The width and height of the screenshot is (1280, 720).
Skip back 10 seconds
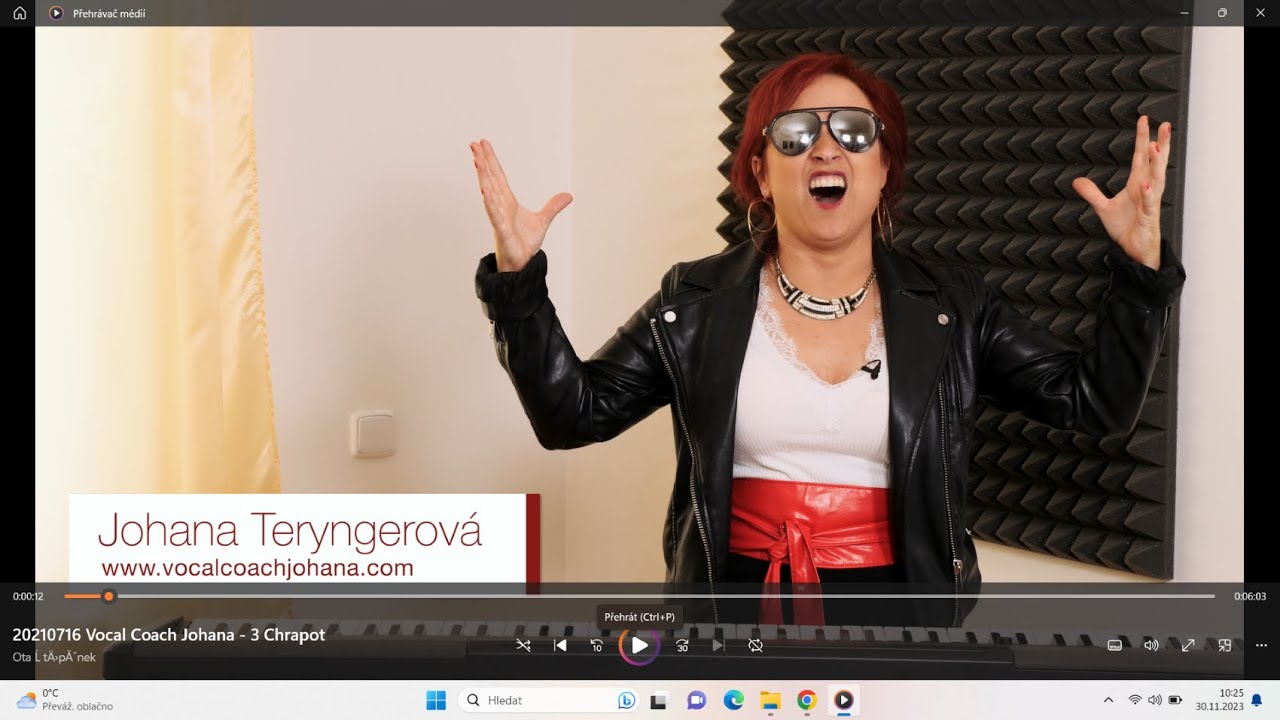click(x=597, y=646)
